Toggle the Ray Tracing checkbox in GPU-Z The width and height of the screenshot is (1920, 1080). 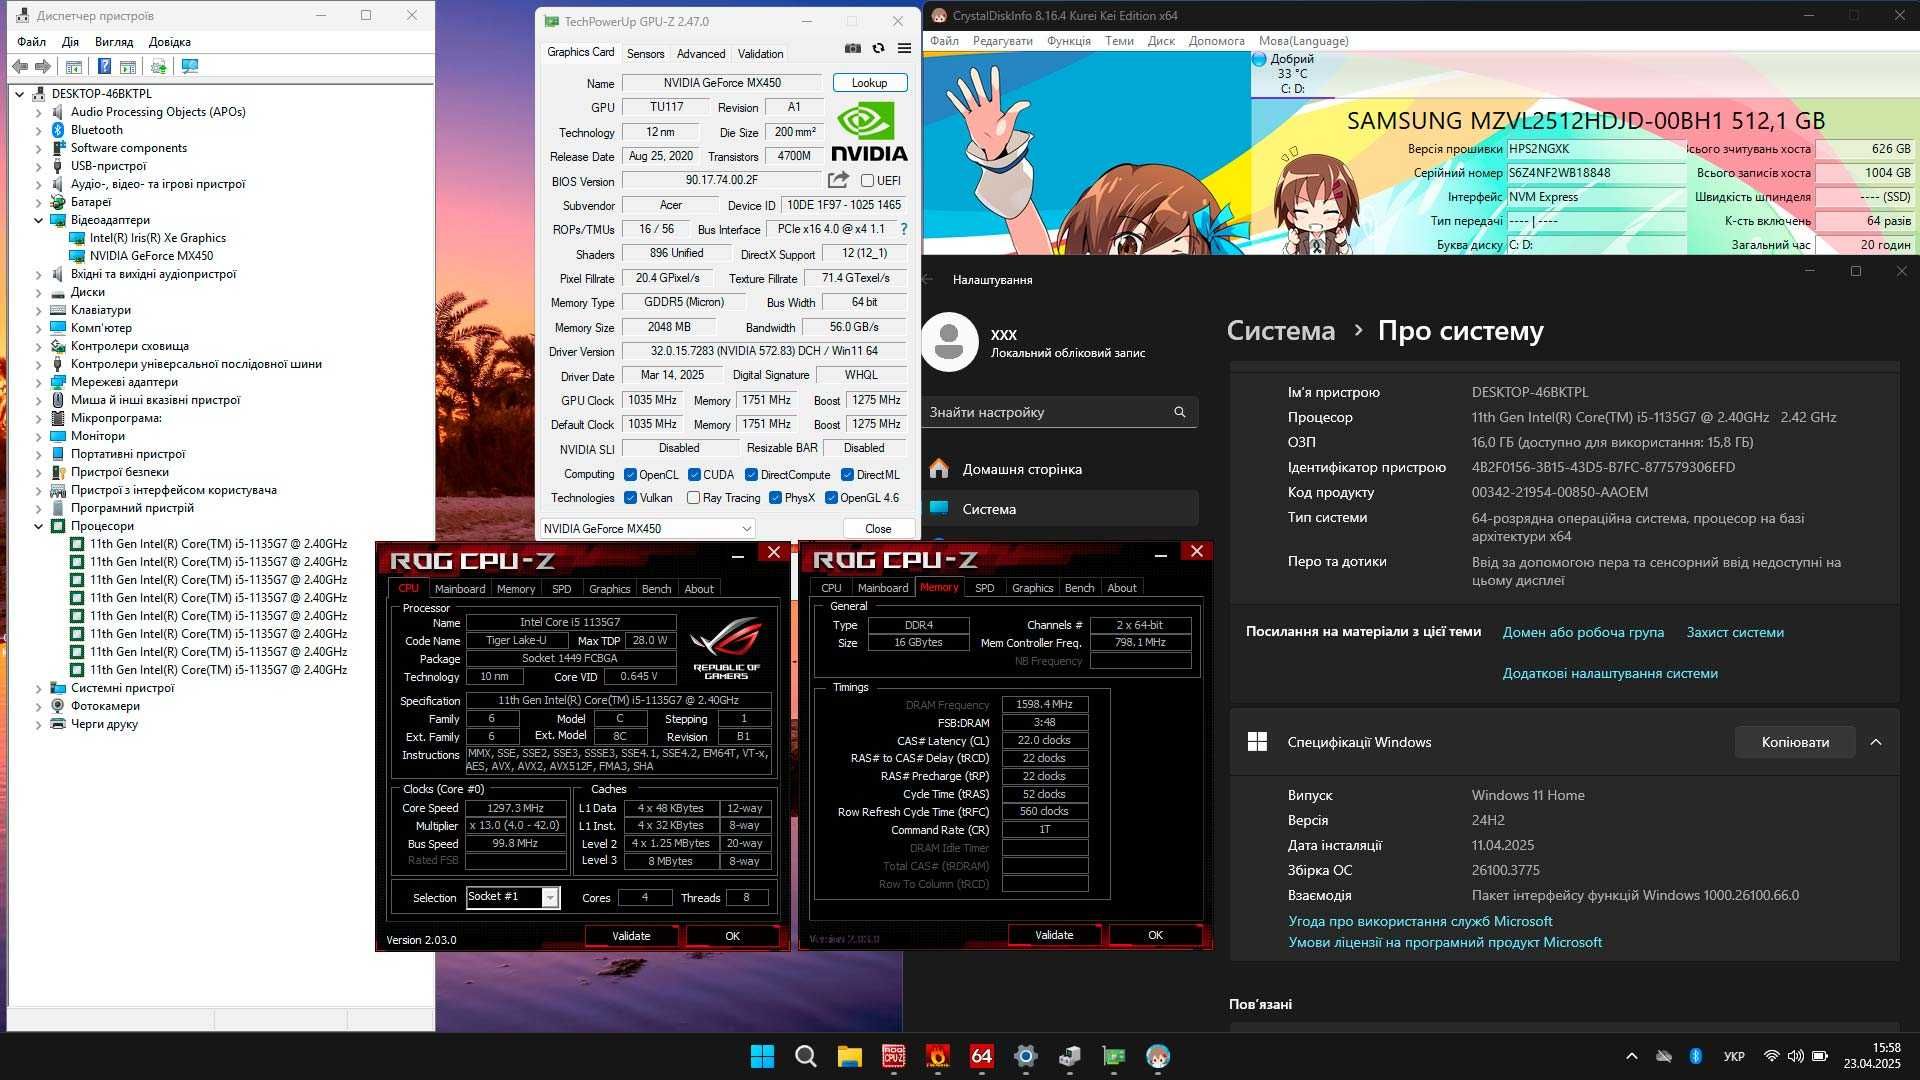[694, 498]
